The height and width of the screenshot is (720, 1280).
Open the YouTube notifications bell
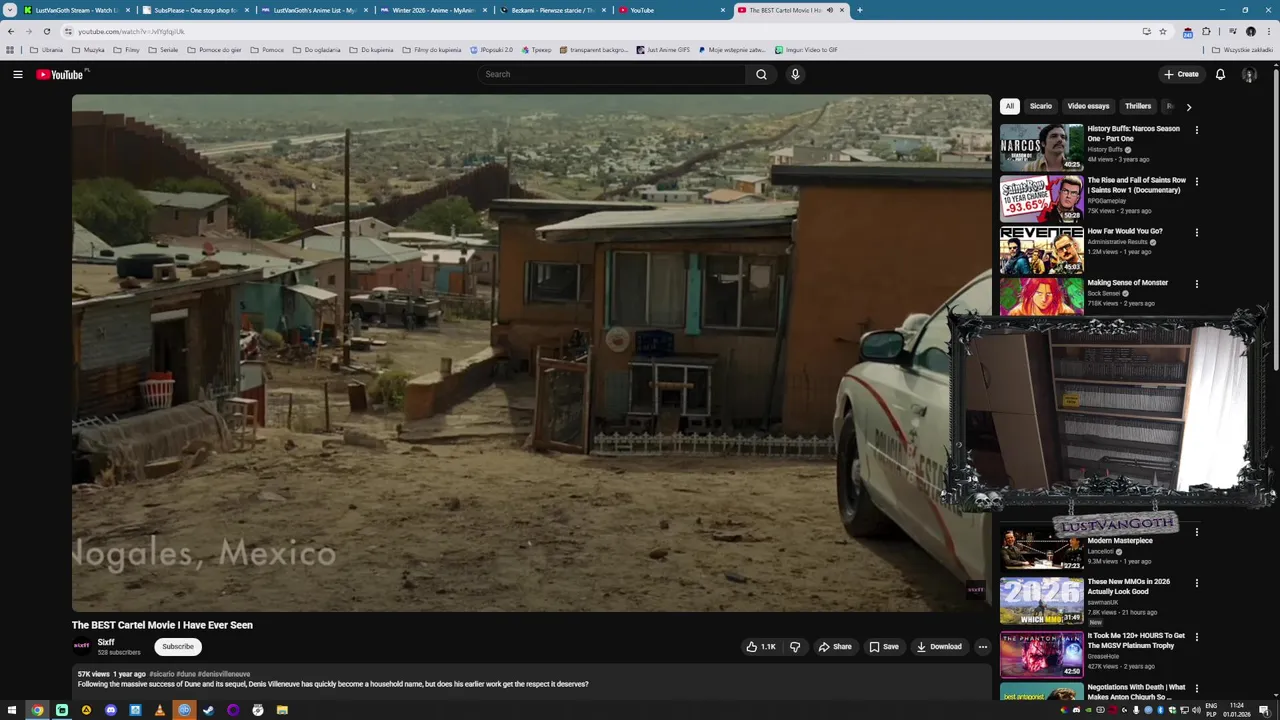tap(1220, 74)
